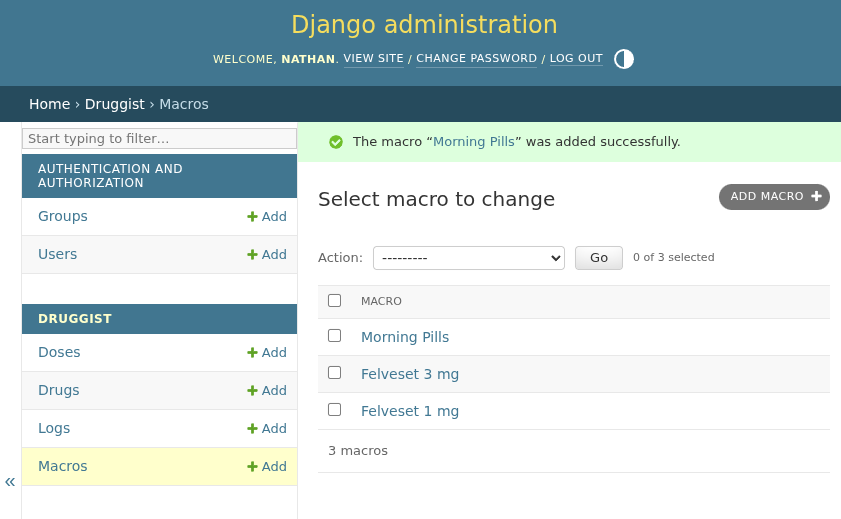Click the ADD MACRO button
Screen dimensions: 841x519
point(774,197)
